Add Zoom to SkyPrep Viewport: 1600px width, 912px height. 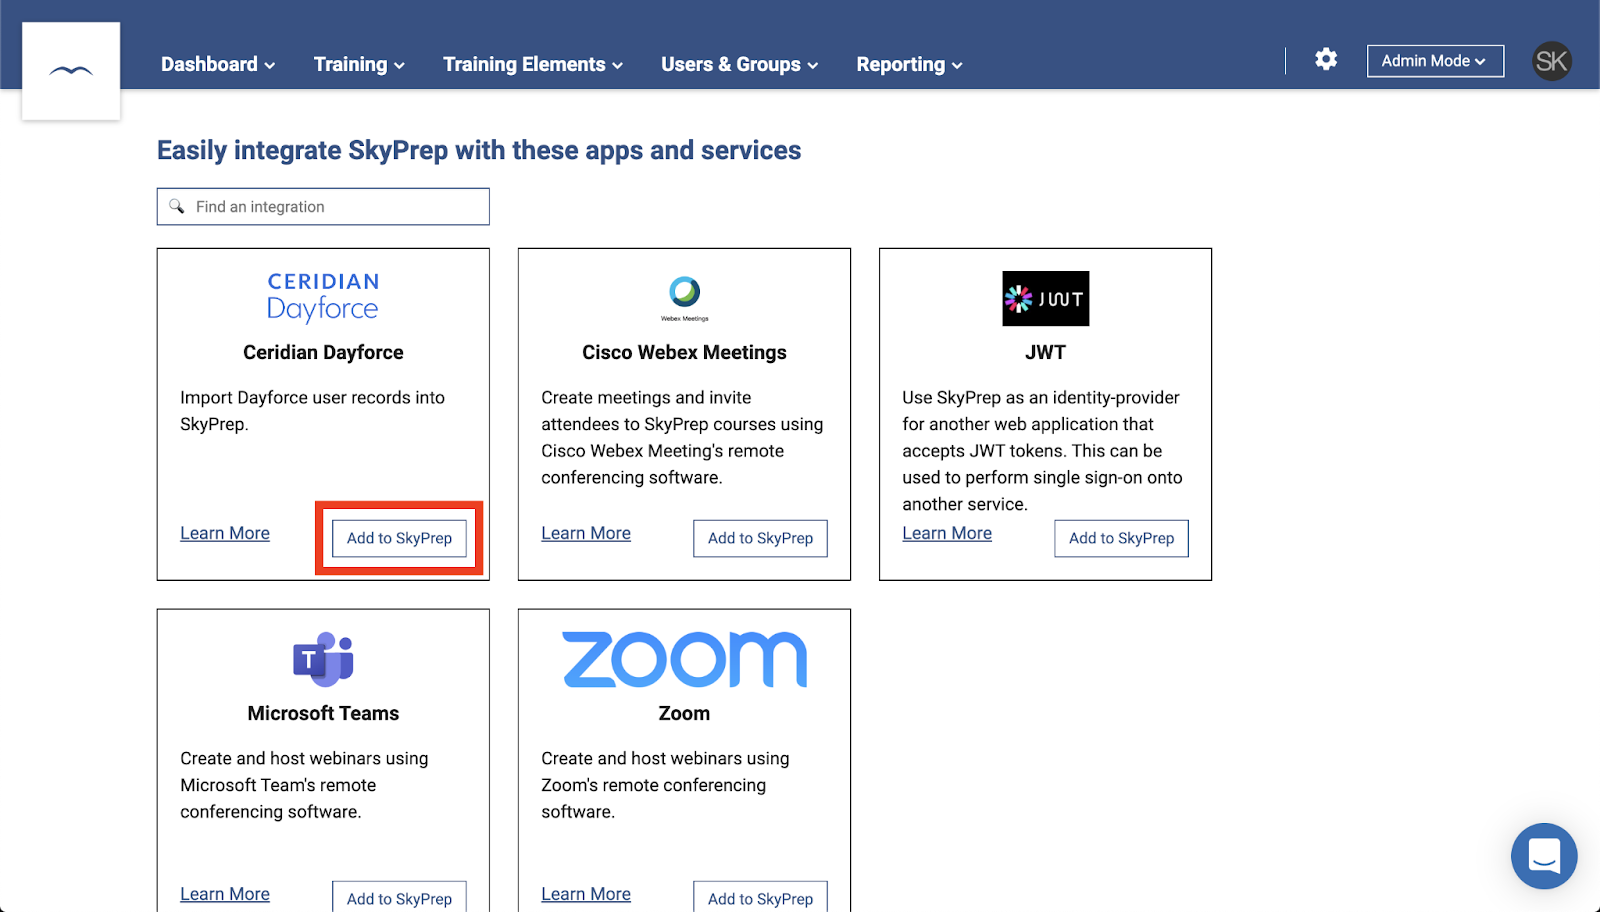pyautogui.click(x=760, y=897)
